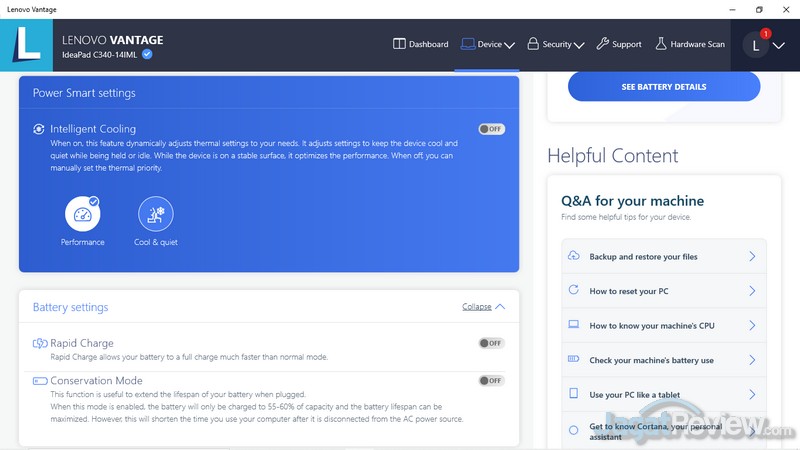Click the Support wrench icon

[x=602, y=44]
